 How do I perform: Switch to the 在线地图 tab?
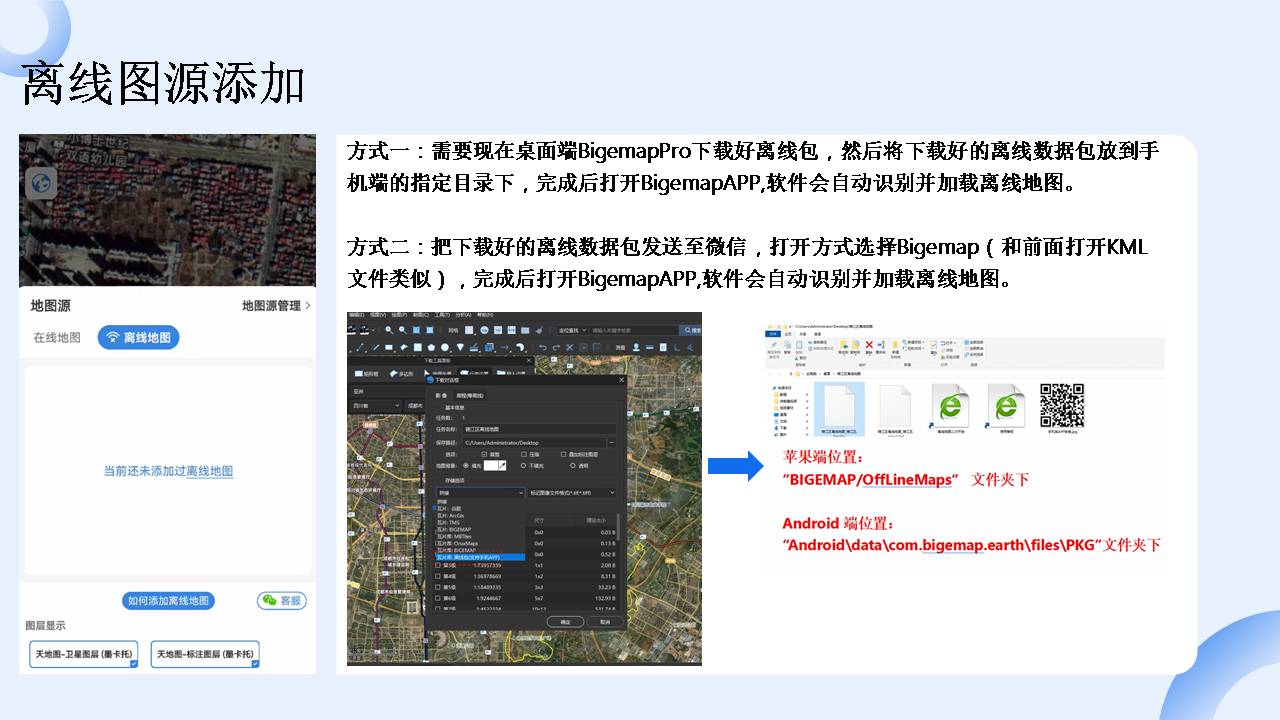coord(57,338)
